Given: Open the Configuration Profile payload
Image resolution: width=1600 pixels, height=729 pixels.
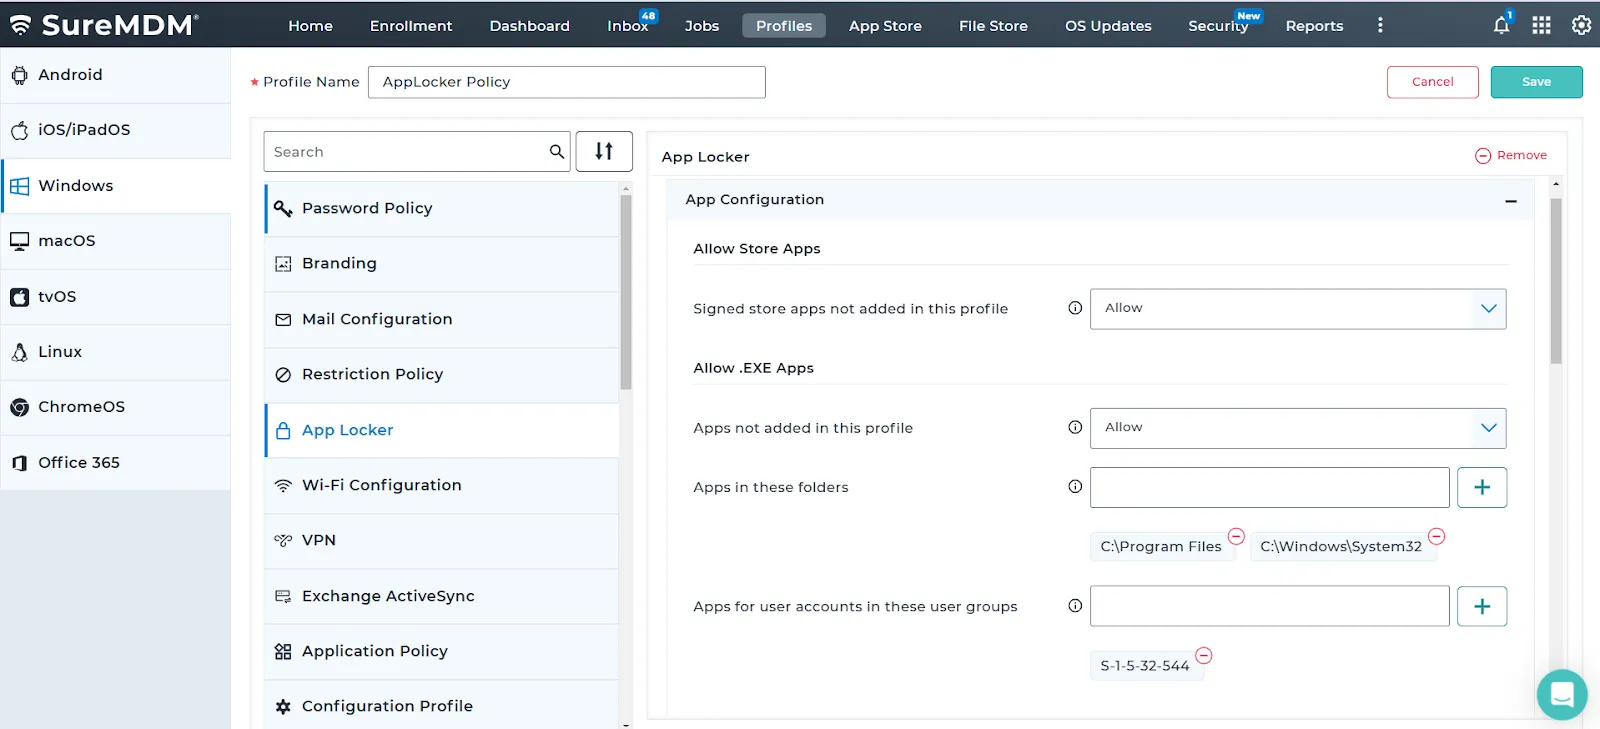Looking at the screenshot, I should pos(442,706).
